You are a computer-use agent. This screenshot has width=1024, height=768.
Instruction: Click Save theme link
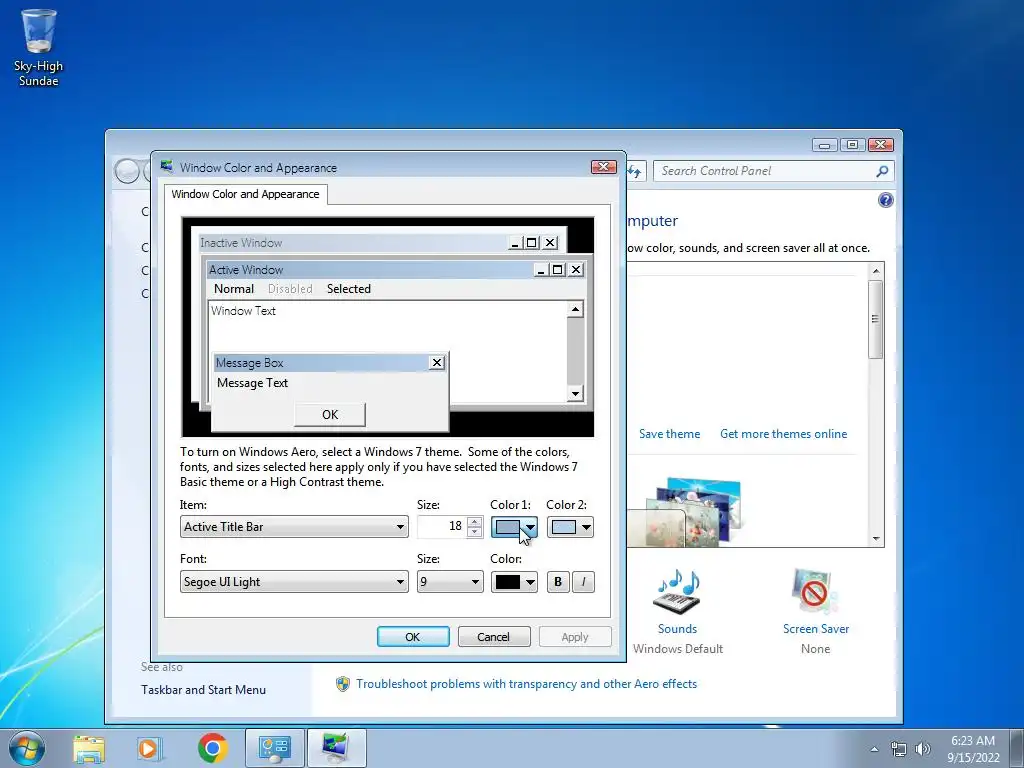(669, 434)
